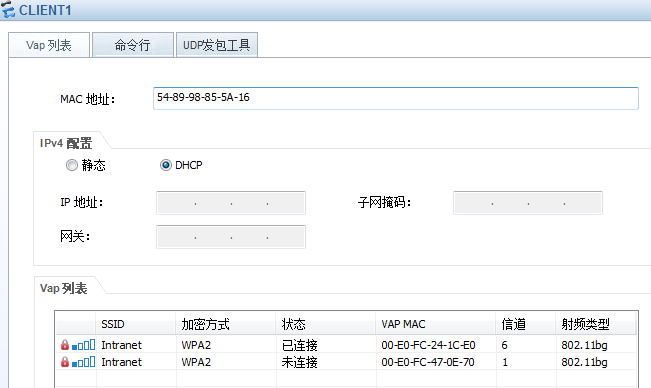Click the 子网掩码 input field
Image resolution: width=651 pixels, height=388 pixels.
coord(528,203)
